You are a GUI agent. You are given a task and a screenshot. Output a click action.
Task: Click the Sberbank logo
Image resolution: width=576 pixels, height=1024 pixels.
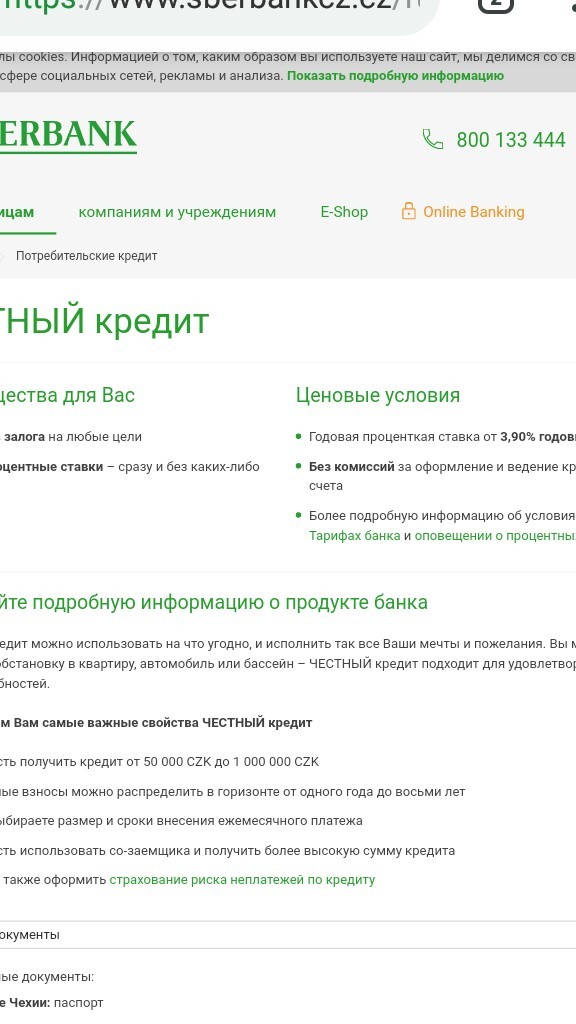tap(68, 135)
